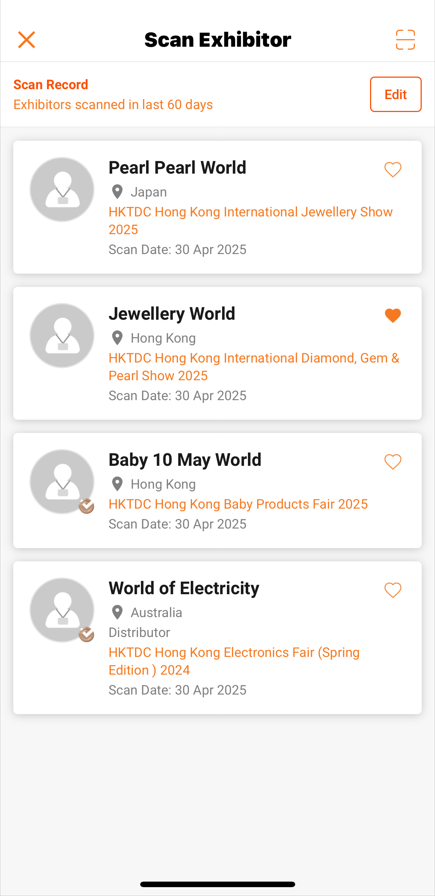This screenshot has width=435, height=896.
Task: Open Electronics Fair Spring Edition 2024 link
Action: (234, 661)
